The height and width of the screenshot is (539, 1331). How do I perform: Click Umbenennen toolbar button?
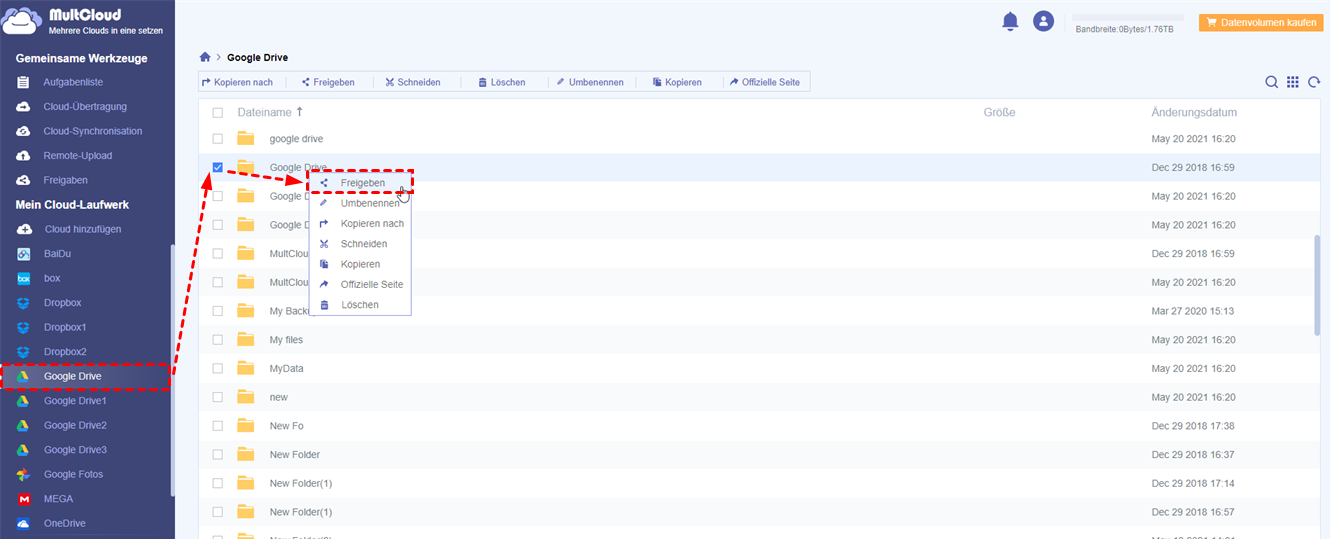click(x=591, y=82)
